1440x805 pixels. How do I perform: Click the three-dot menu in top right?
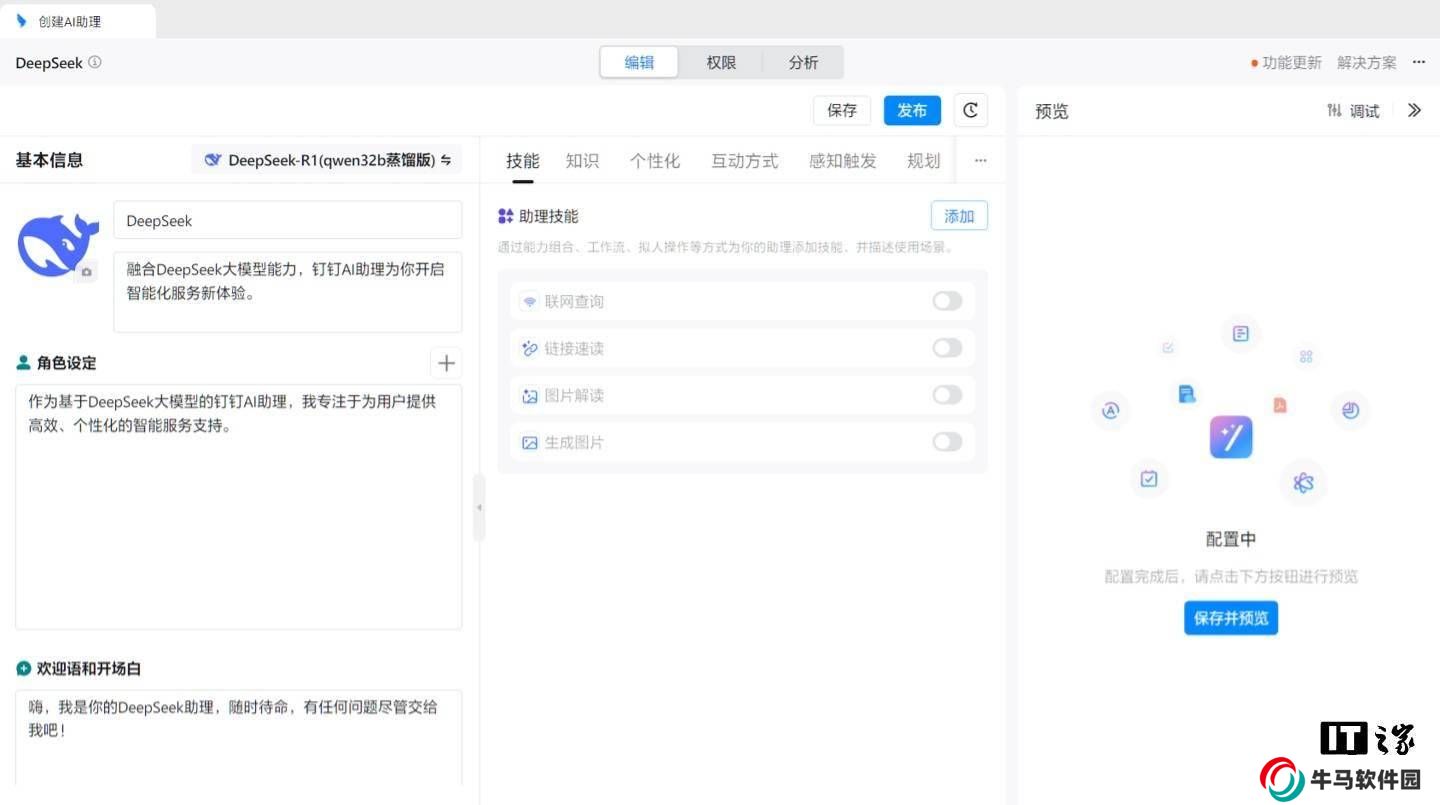(1418, 62)
